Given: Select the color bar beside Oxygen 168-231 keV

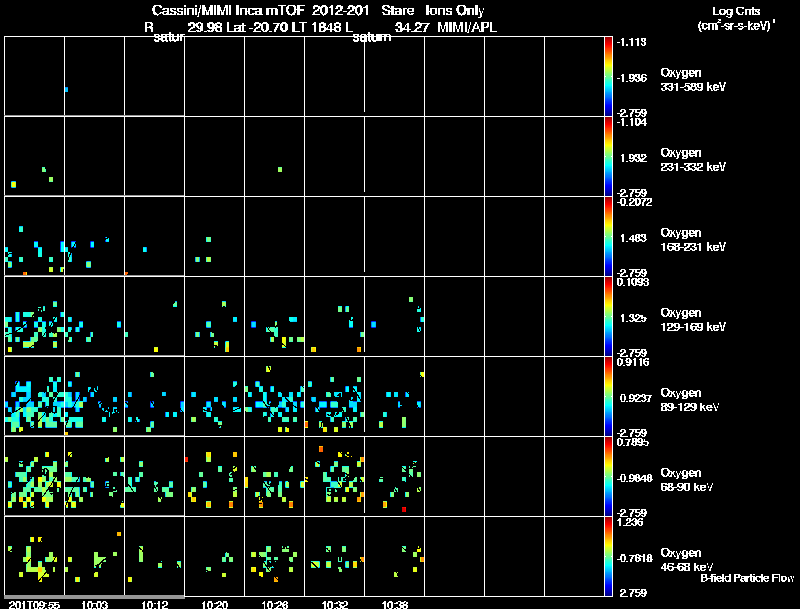Looking at the screenshot, I should tap(608, 236).
